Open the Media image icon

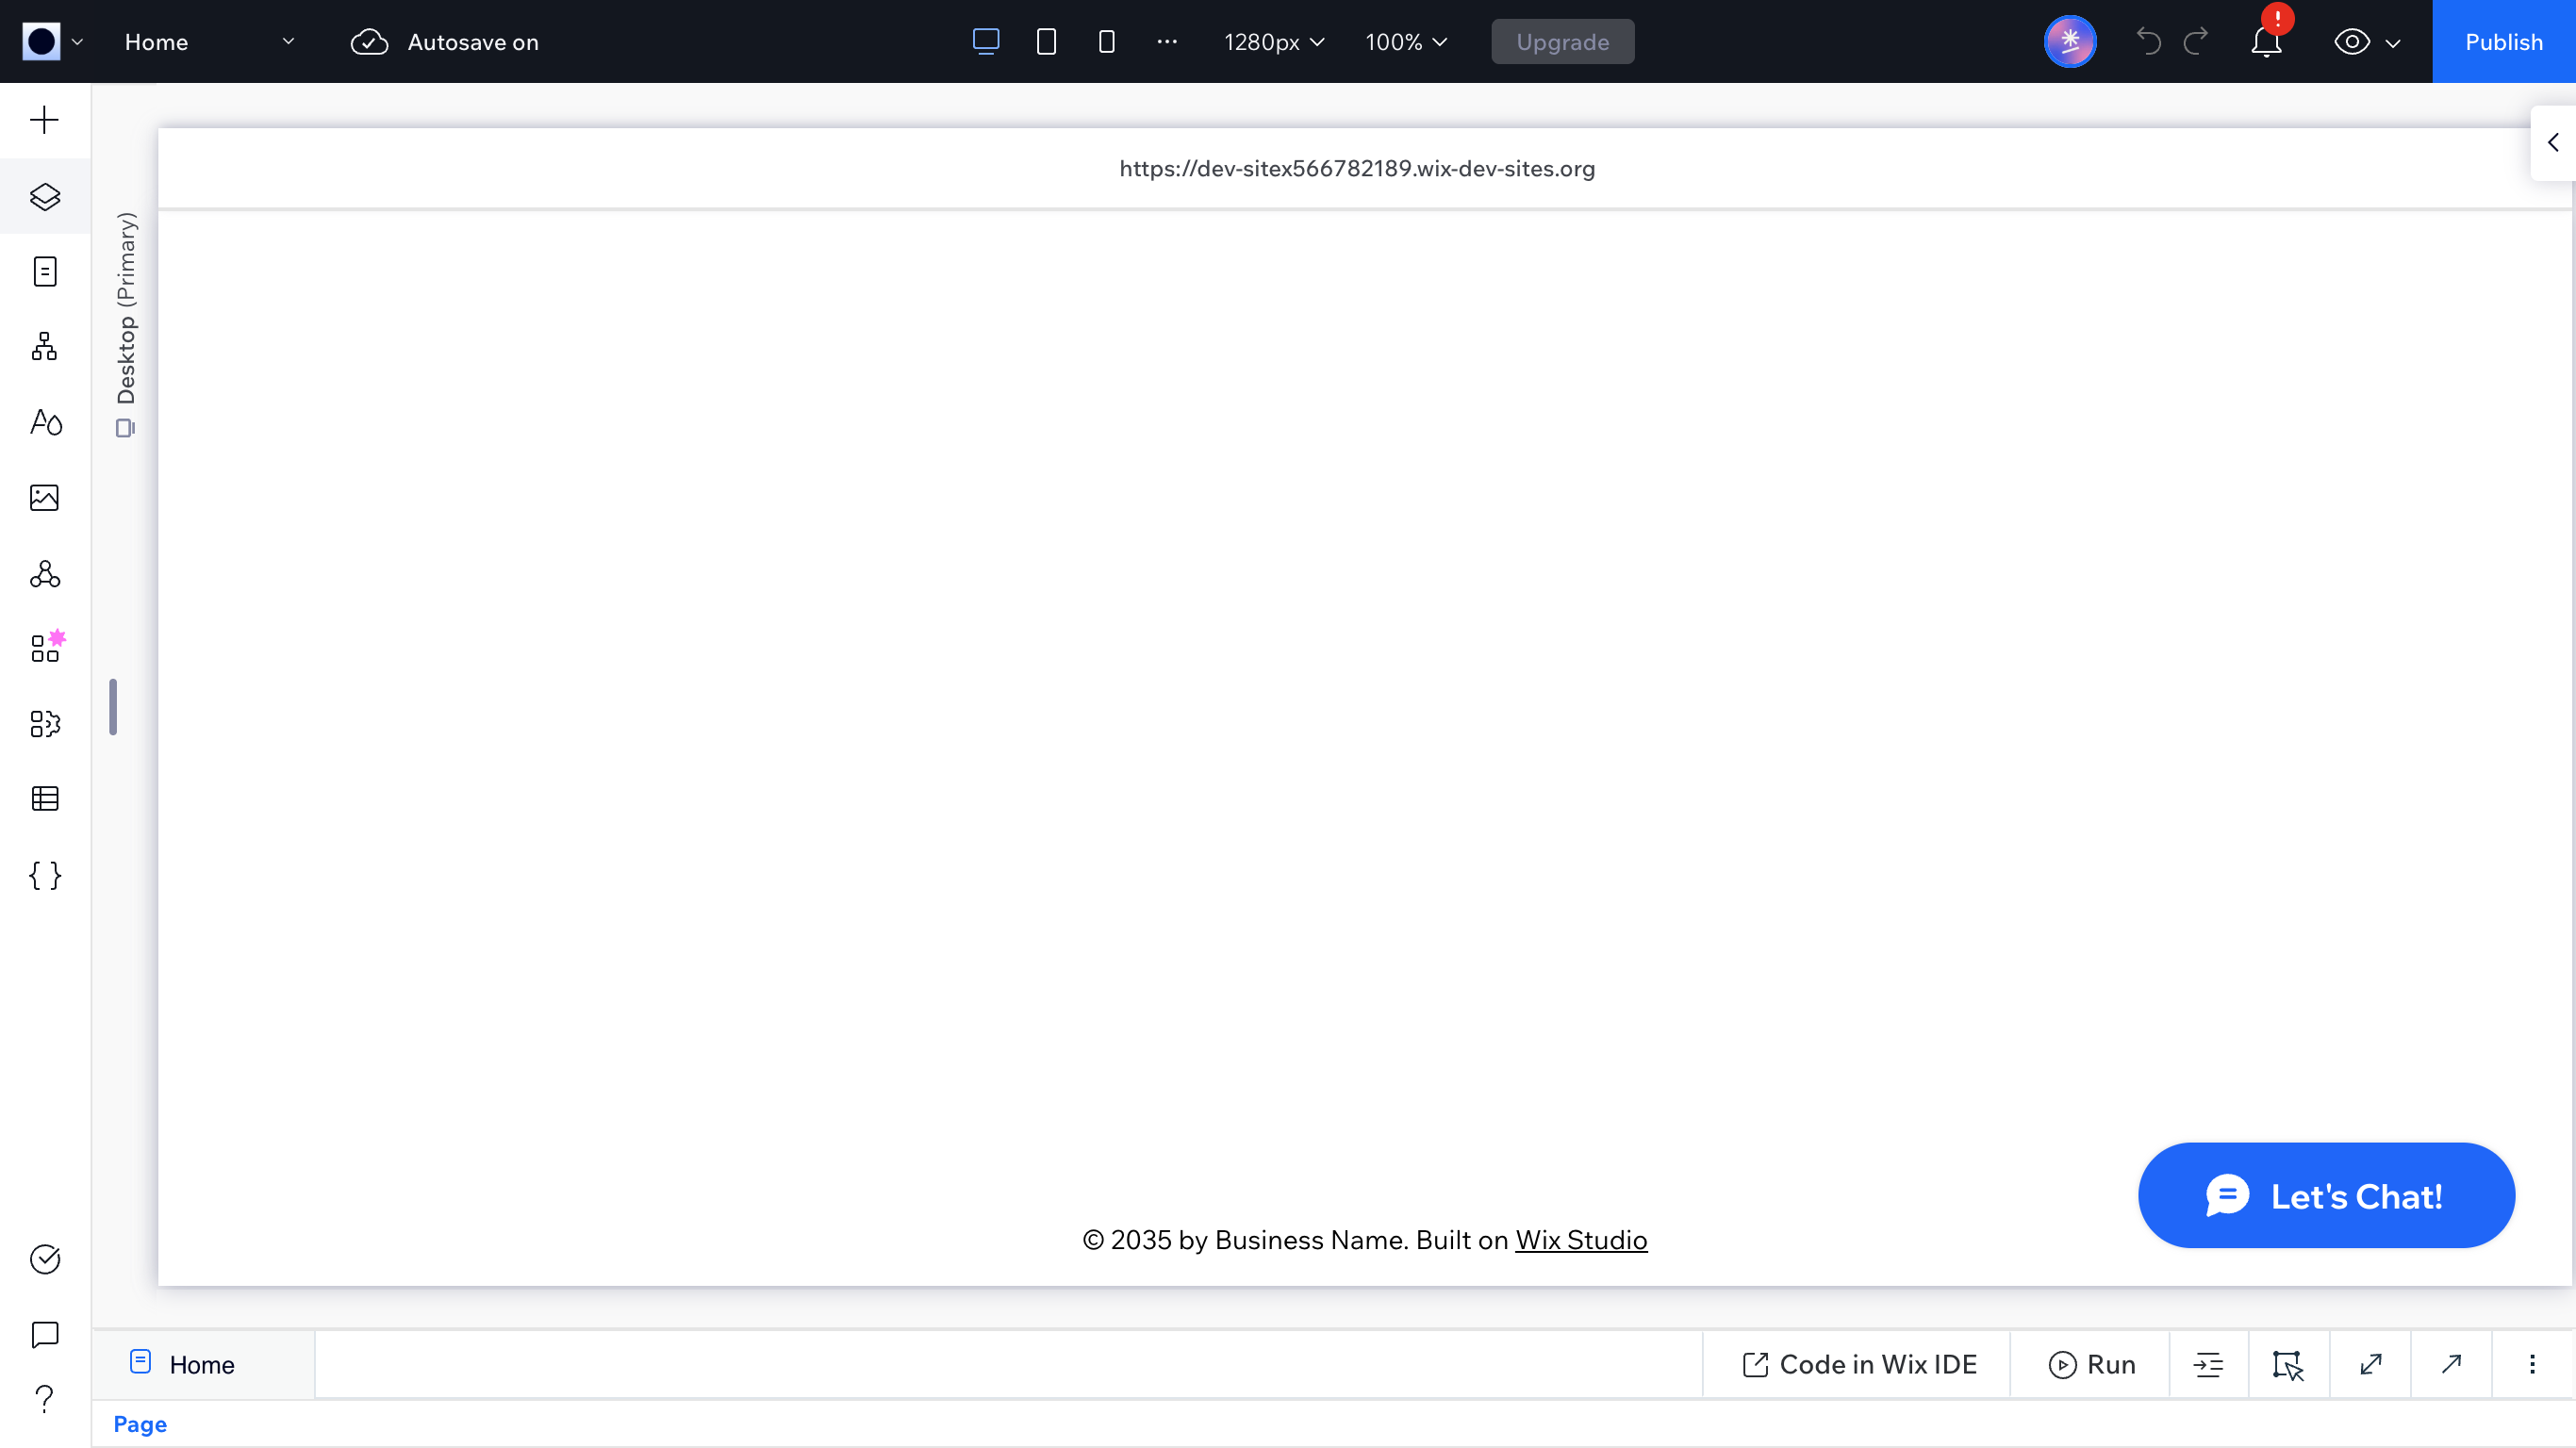click(44, 498)
